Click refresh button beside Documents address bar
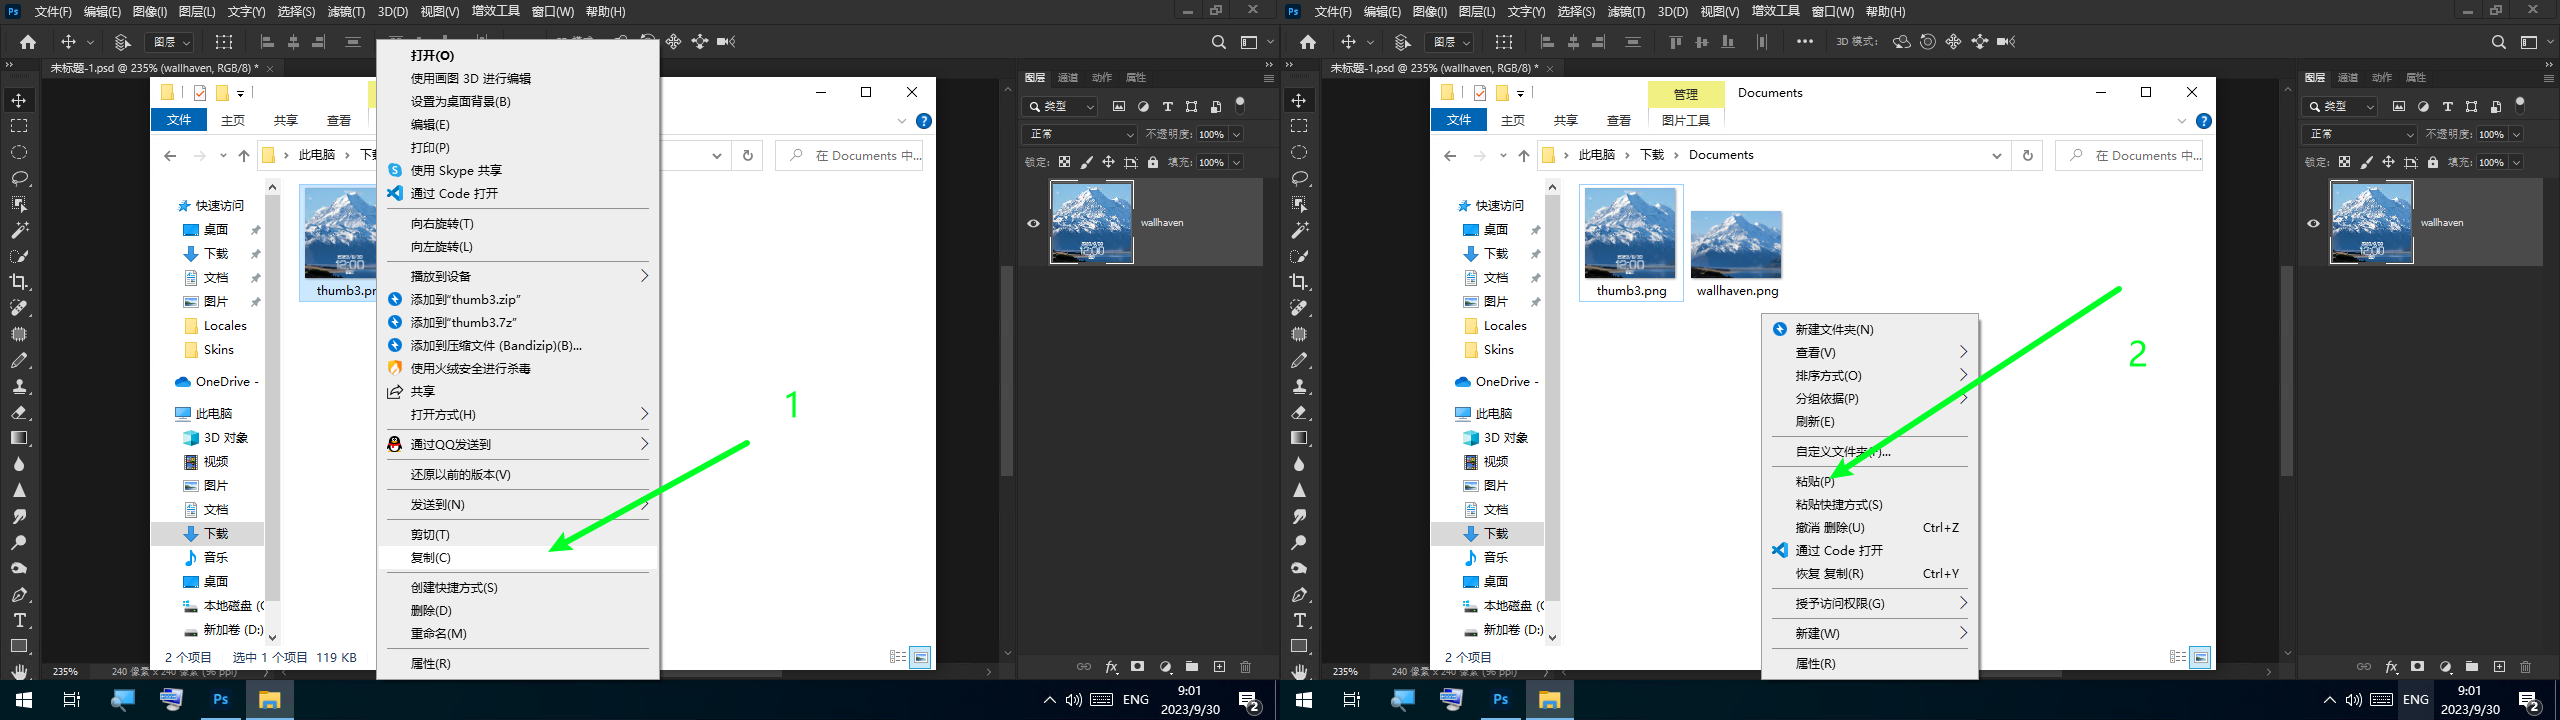The height and width of the screenshot is (720, 2560). click(2027, 155)
